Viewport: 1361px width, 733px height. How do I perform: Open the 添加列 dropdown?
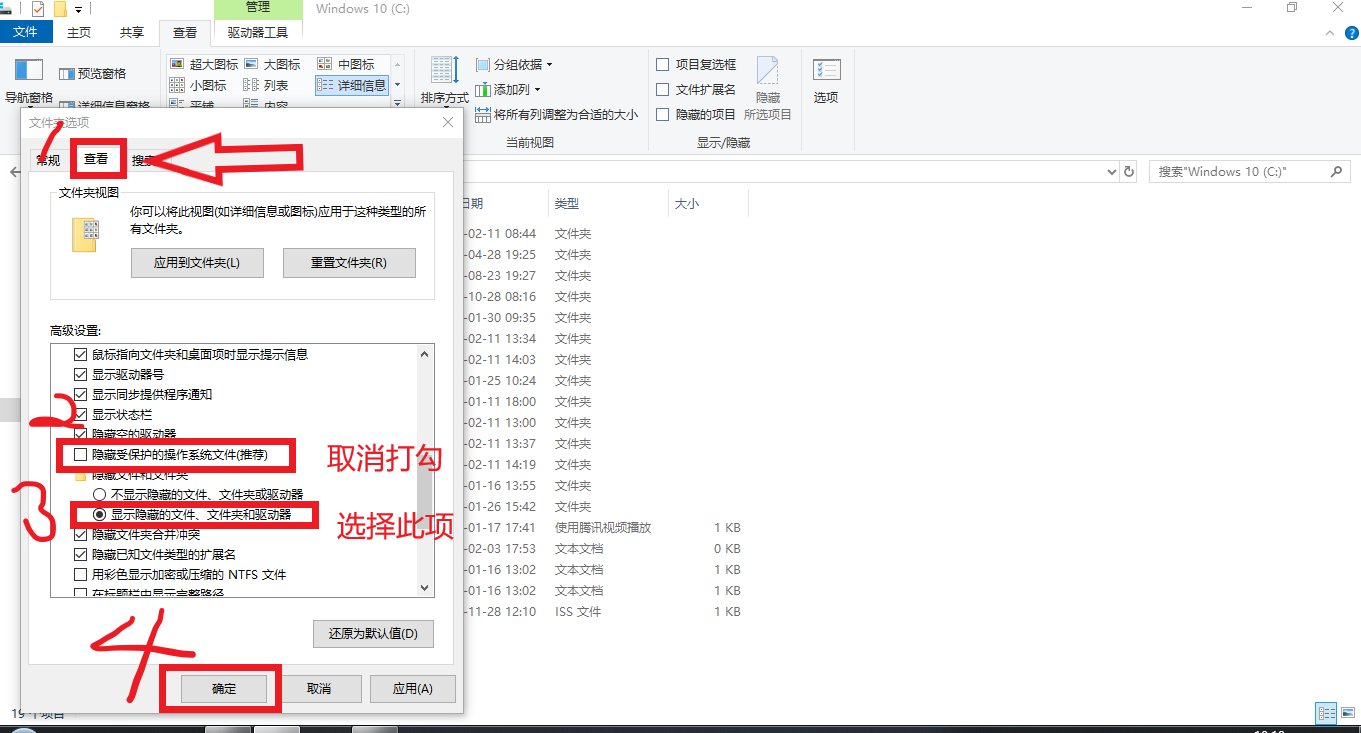509,89
